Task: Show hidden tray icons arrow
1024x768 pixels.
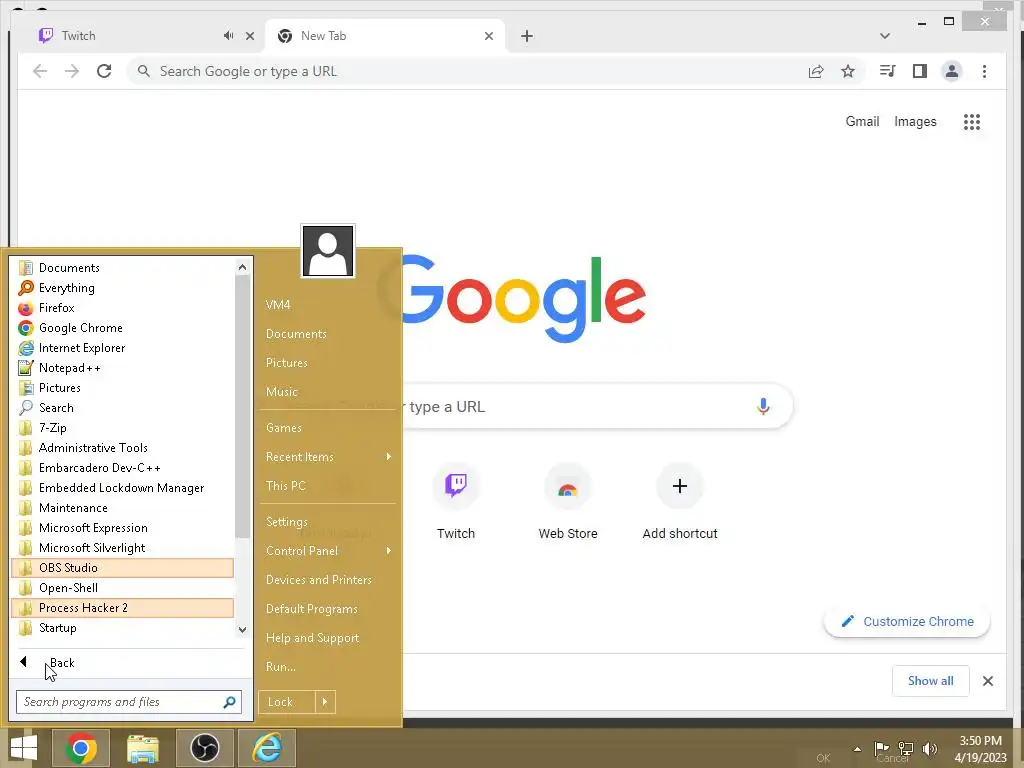Action: [857, 749]
